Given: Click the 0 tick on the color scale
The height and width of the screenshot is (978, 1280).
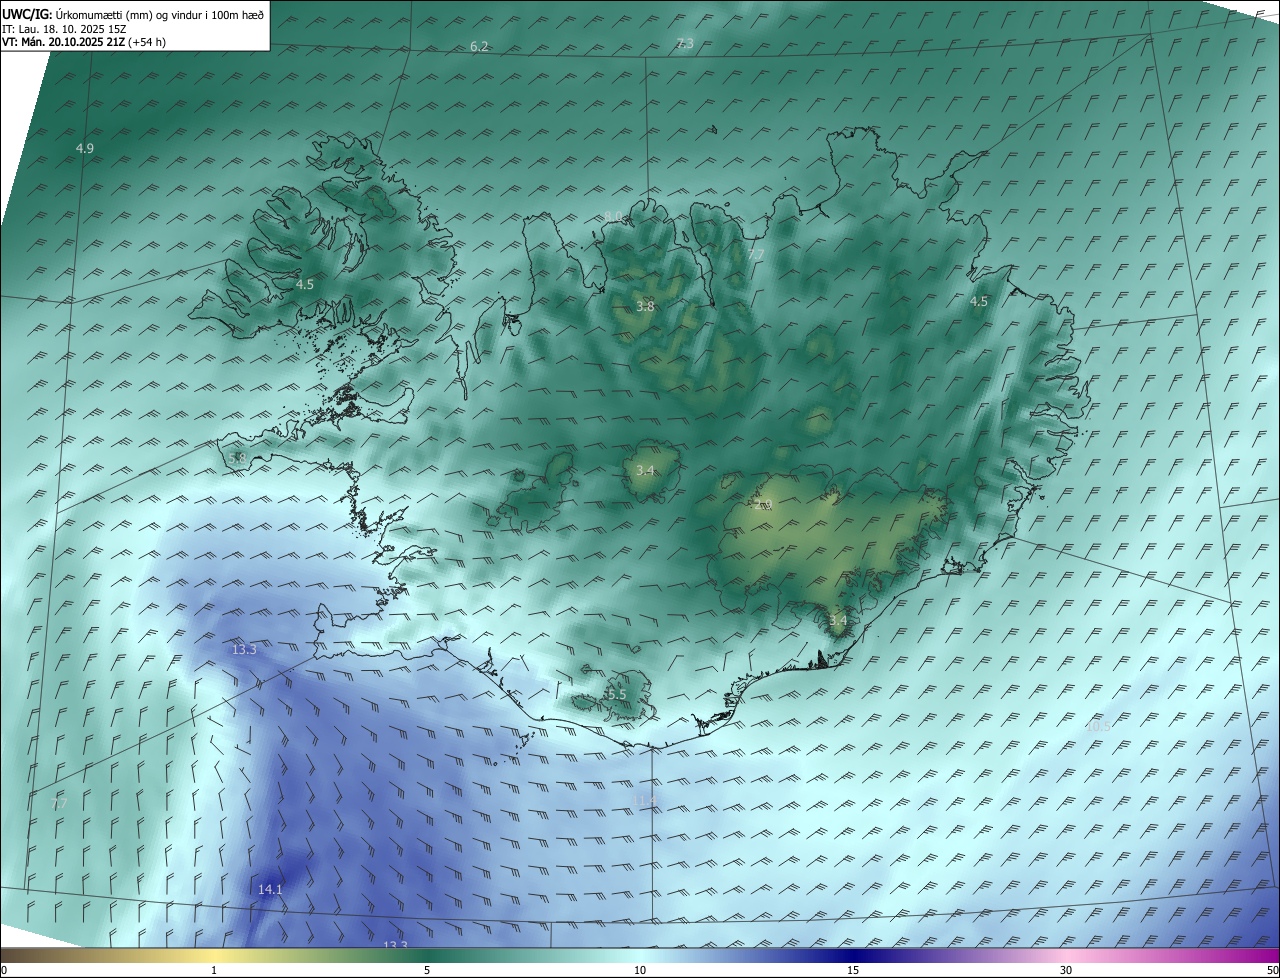Looking at the screenshot, I should point(4,970).
